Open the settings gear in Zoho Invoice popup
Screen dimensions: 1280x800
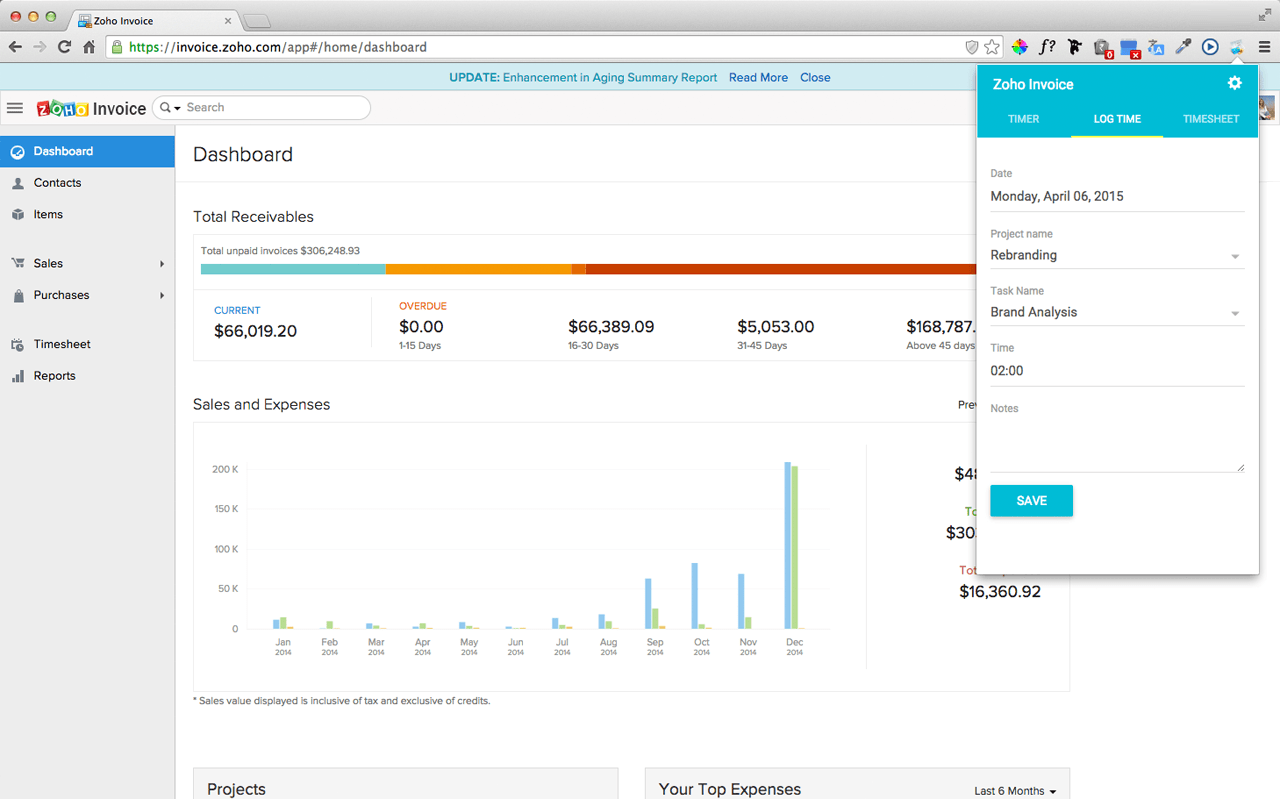[x=1234, y=84]
